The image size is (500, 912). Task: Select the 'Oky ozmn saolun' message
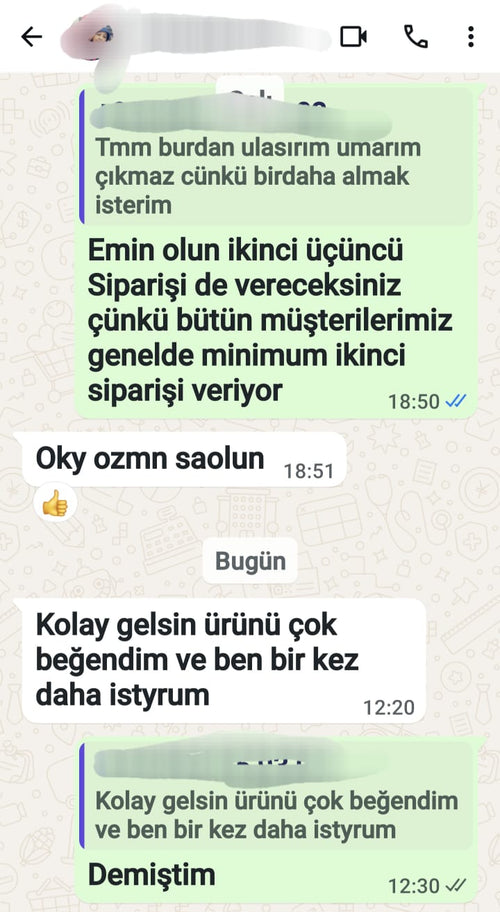[x=184, y=459]
